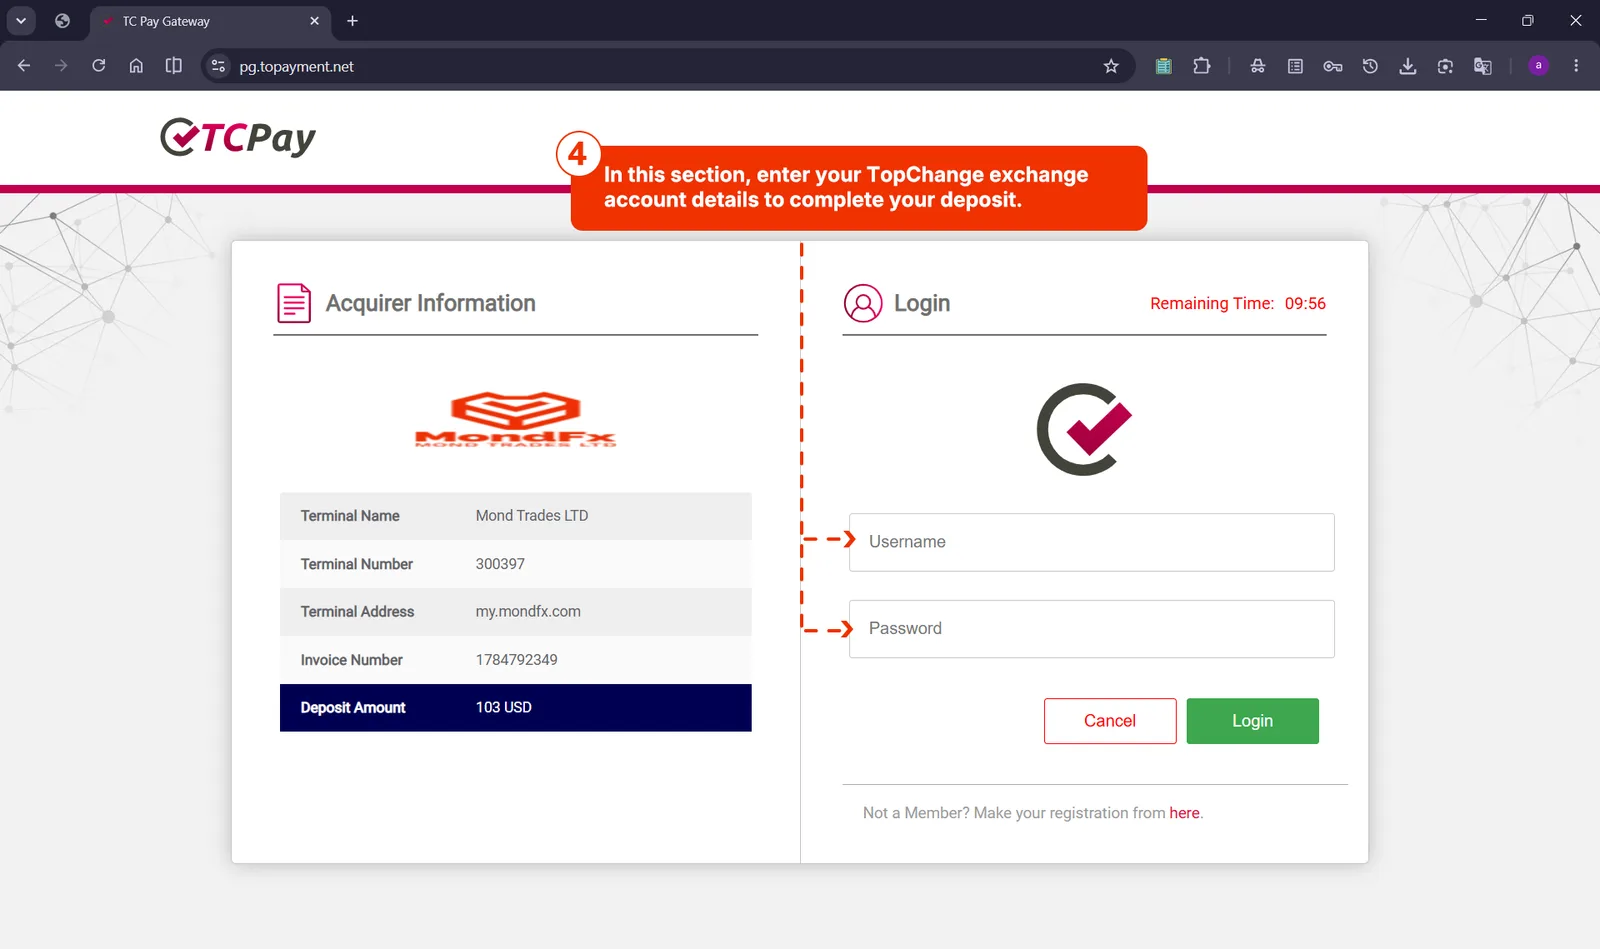Go to browser home page
This screenshot has height=949, width=1600.
136,66
